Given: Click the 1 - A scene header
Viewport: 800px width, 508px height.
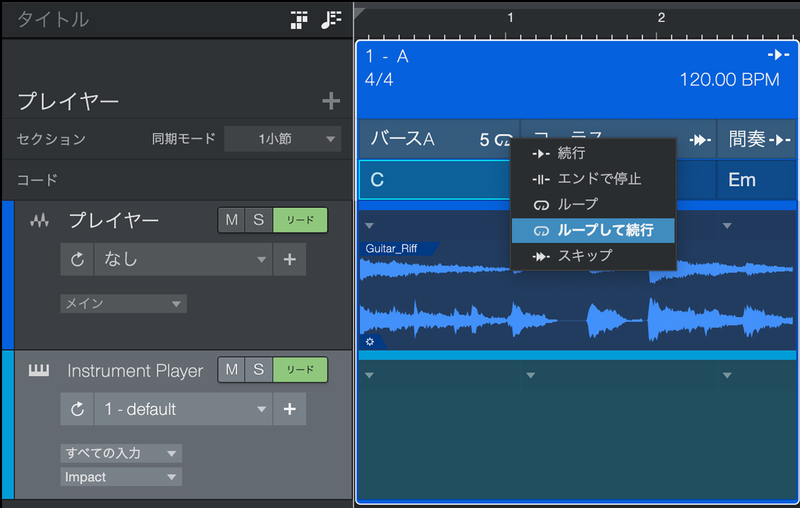Looking at the screenshot, I should (577, 79).
